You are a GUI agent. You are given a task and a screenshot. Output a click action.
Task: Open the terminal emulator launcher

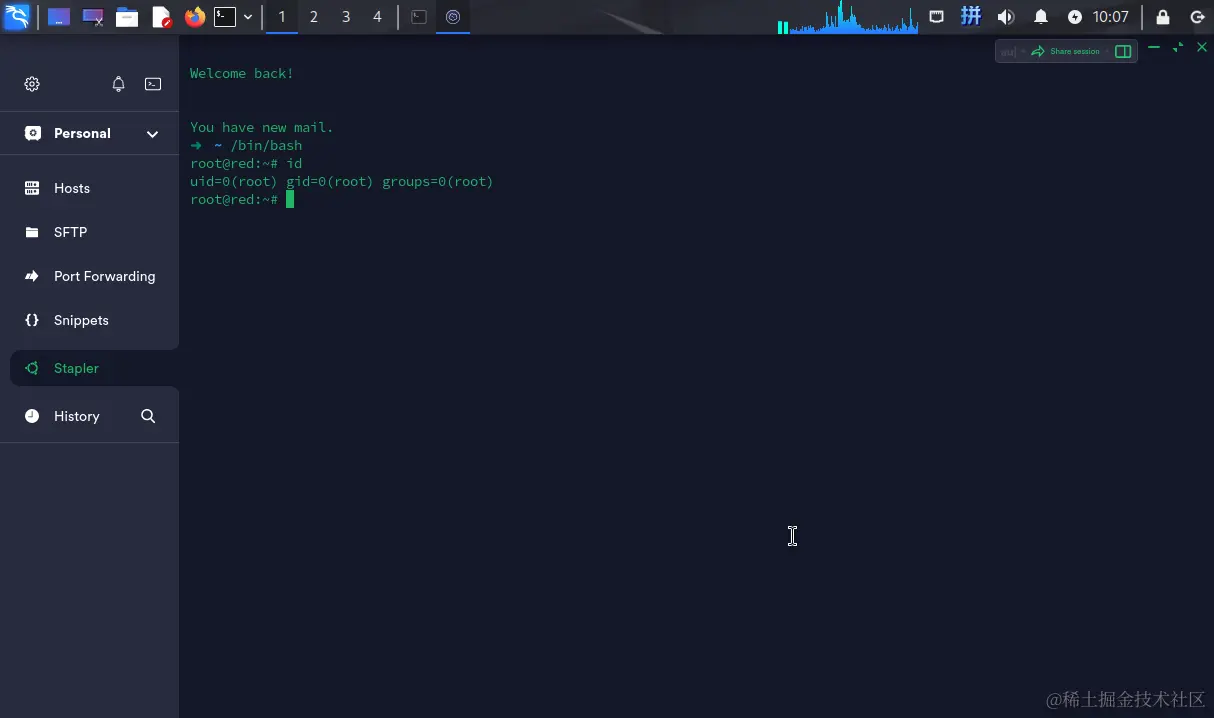[x=225, y=17]
